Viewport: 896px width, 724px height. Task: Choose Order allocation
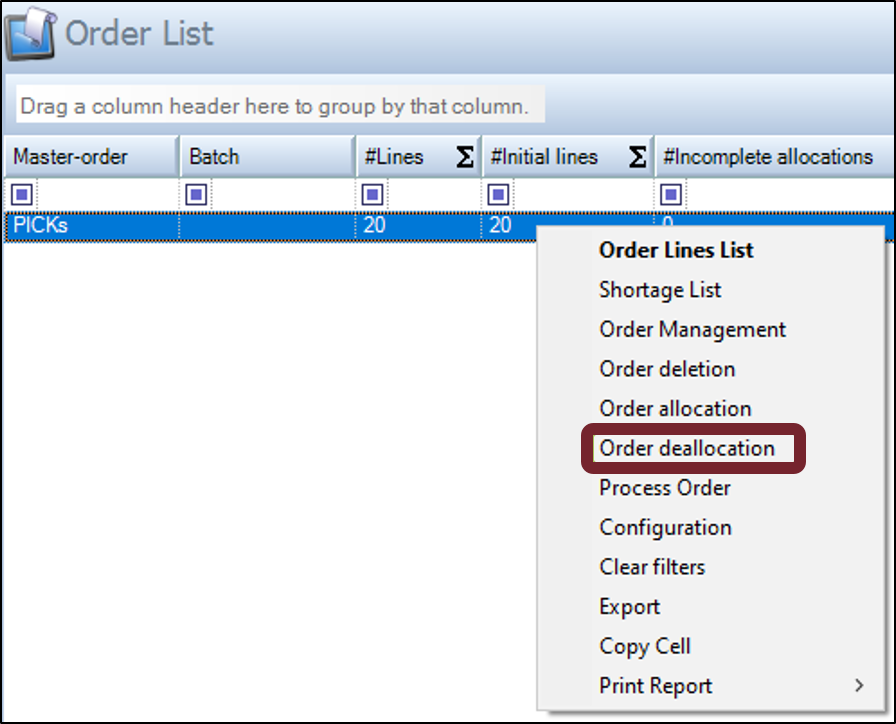click(x=674, y=408)
